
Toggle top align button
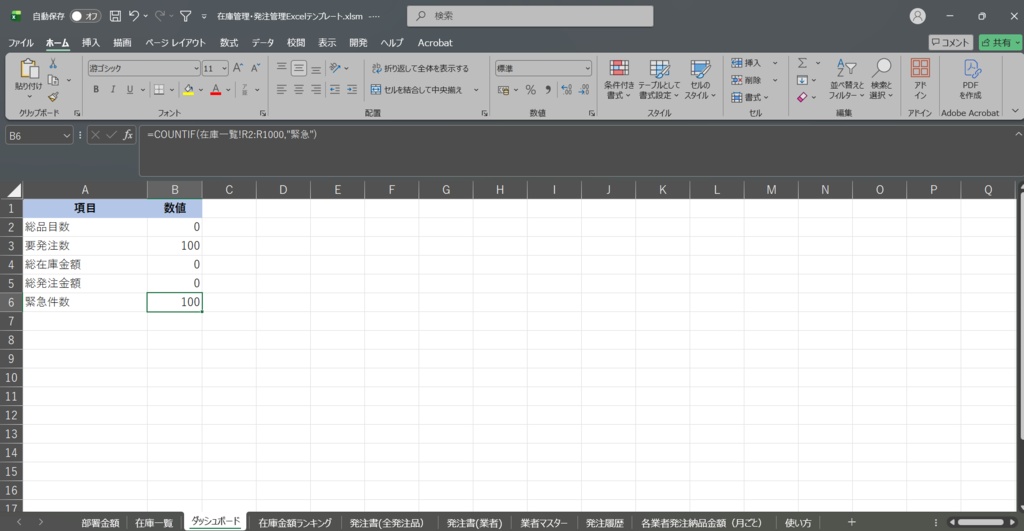pyautogui.click(x=281, y=68)
